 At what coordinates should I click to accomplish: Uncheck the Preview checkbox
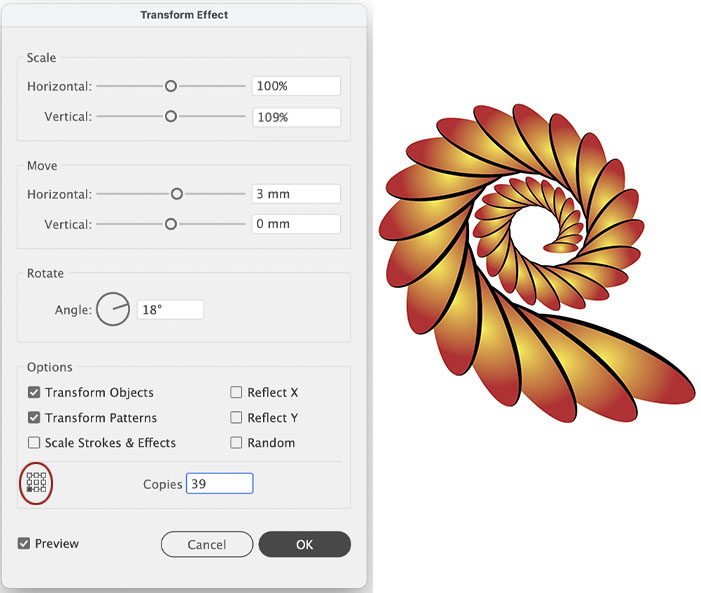click(24, 544)
